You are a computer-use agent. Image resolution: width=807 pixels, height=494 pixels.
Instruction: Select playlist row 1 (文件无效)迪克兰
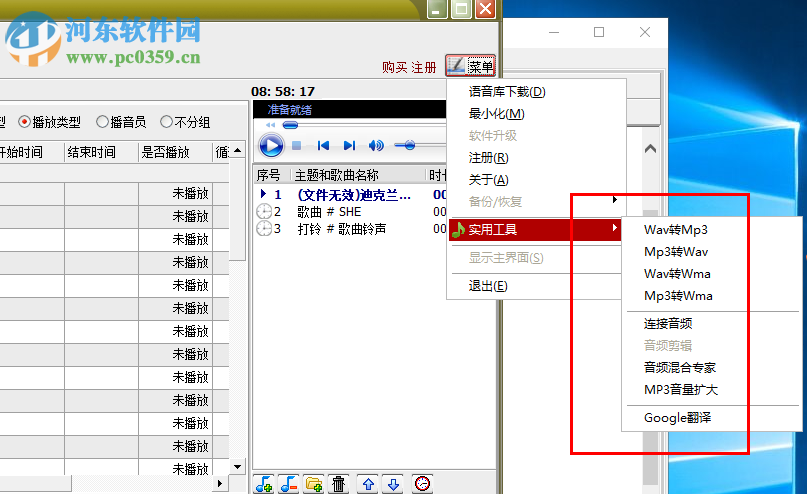click(350, 195)
